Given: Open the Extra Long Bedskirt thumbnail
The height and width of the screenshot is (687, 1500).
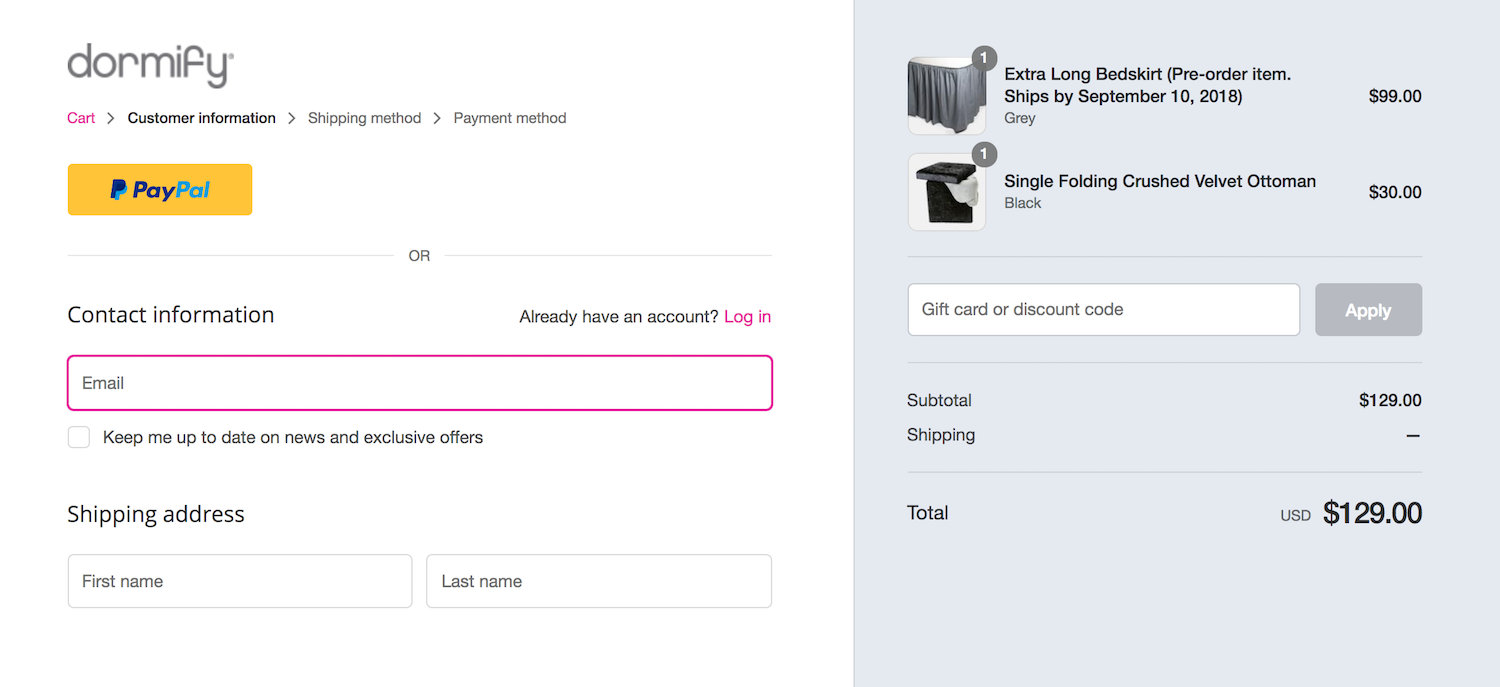Looking at the screenshot, I should [946, 96].
